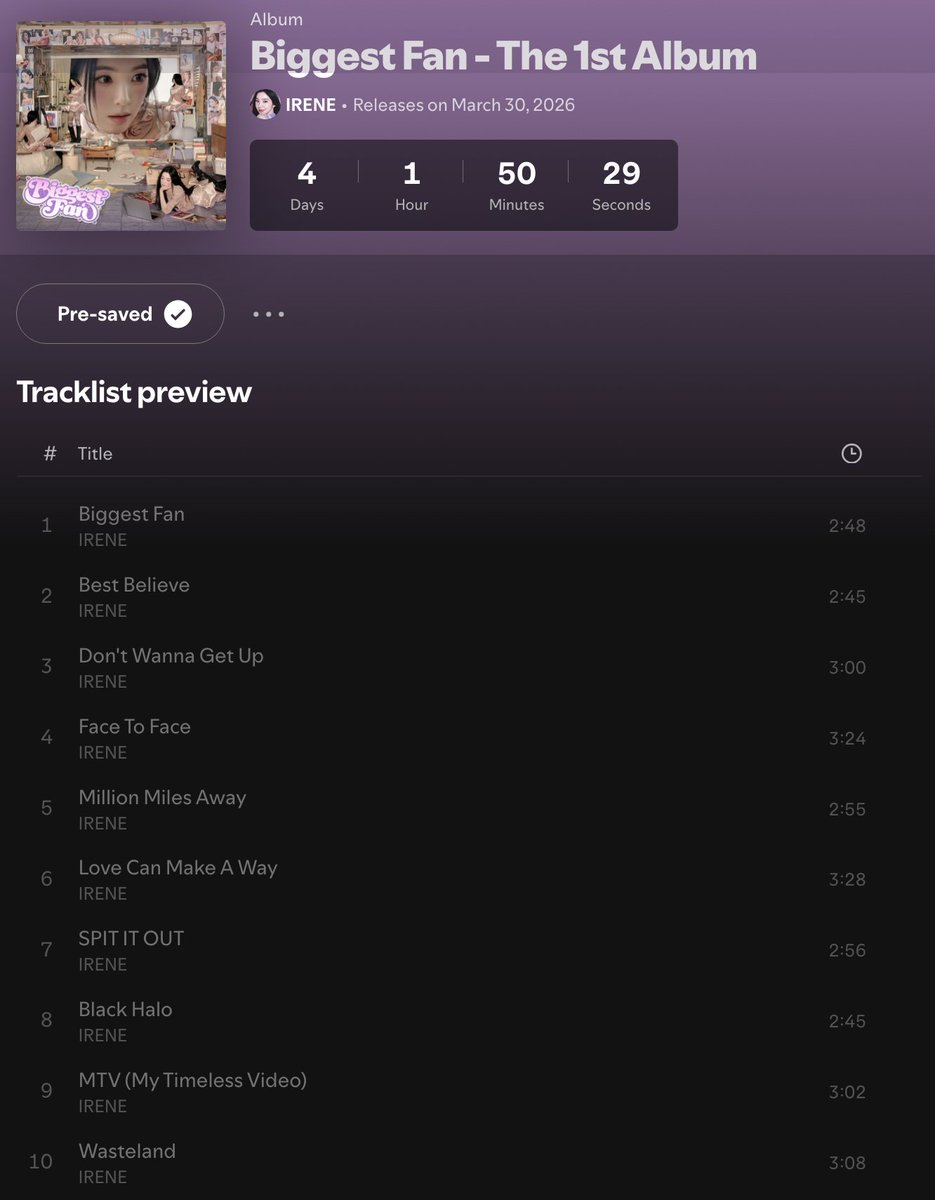Click the 3:24 duration value

847,739
